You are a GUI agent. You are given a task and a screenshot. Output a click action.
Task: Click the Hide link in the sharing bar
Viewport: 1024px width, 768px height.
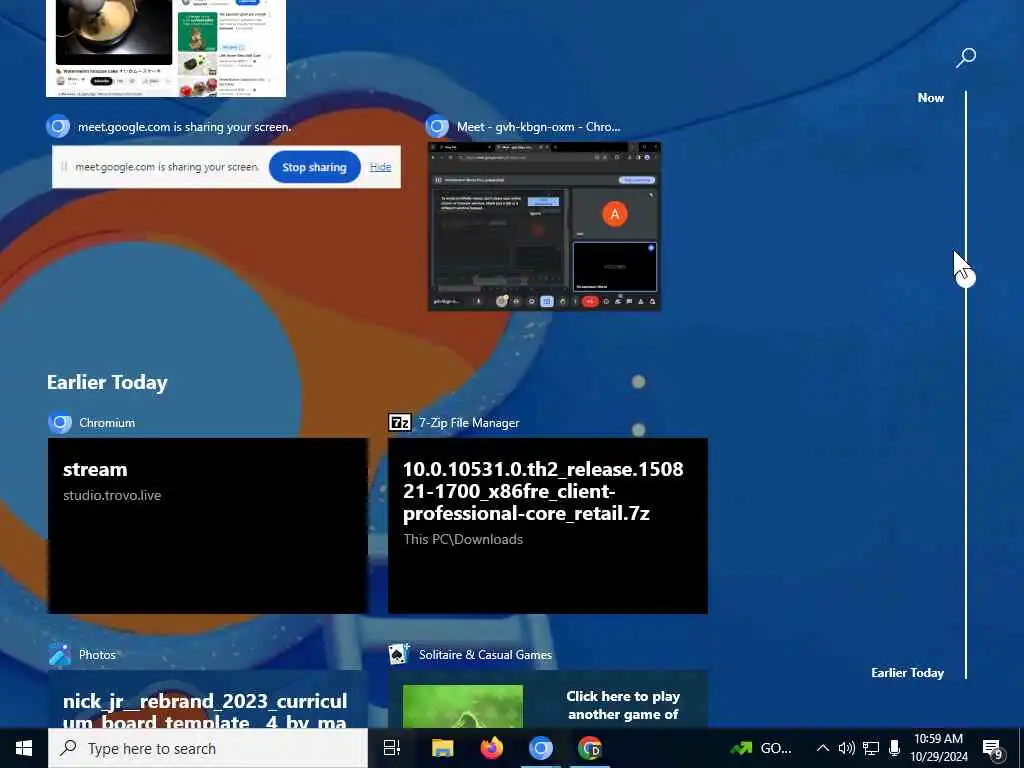click(x=380, y=167)
